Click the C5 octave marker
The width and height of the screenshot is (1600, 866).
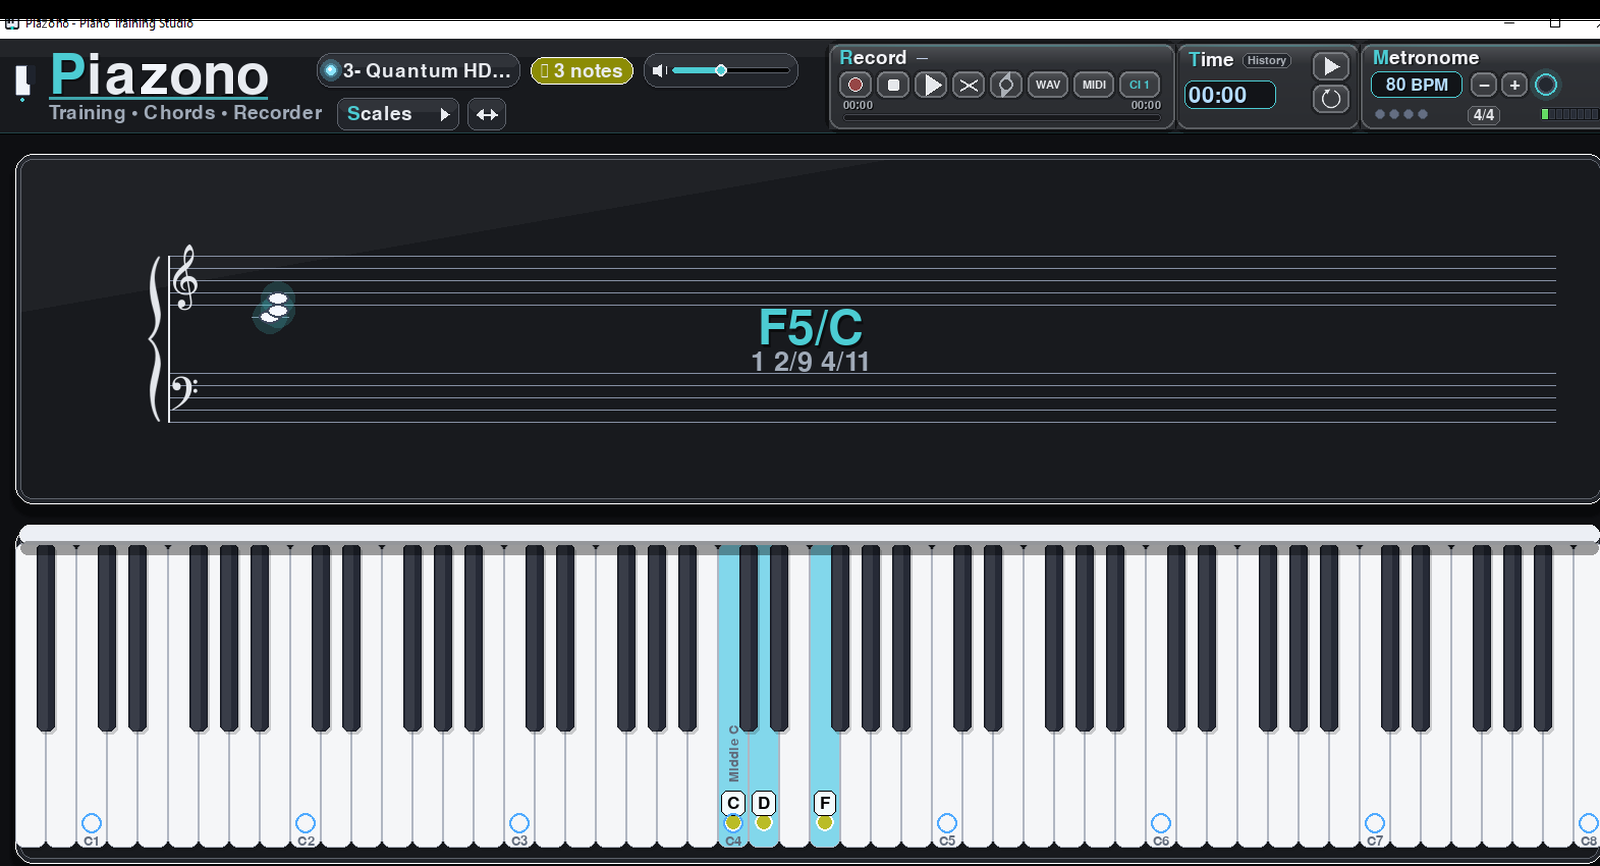pyautogui.click(x=947, y=824)
